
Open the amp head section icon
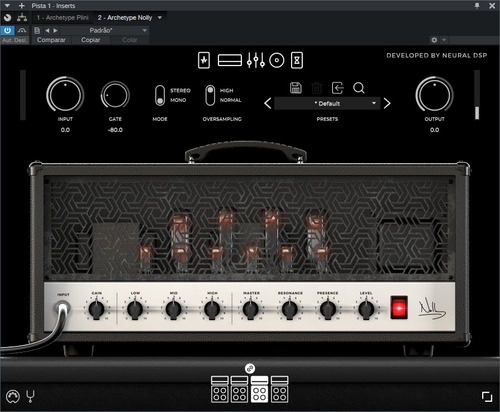[x=230, y=60]
